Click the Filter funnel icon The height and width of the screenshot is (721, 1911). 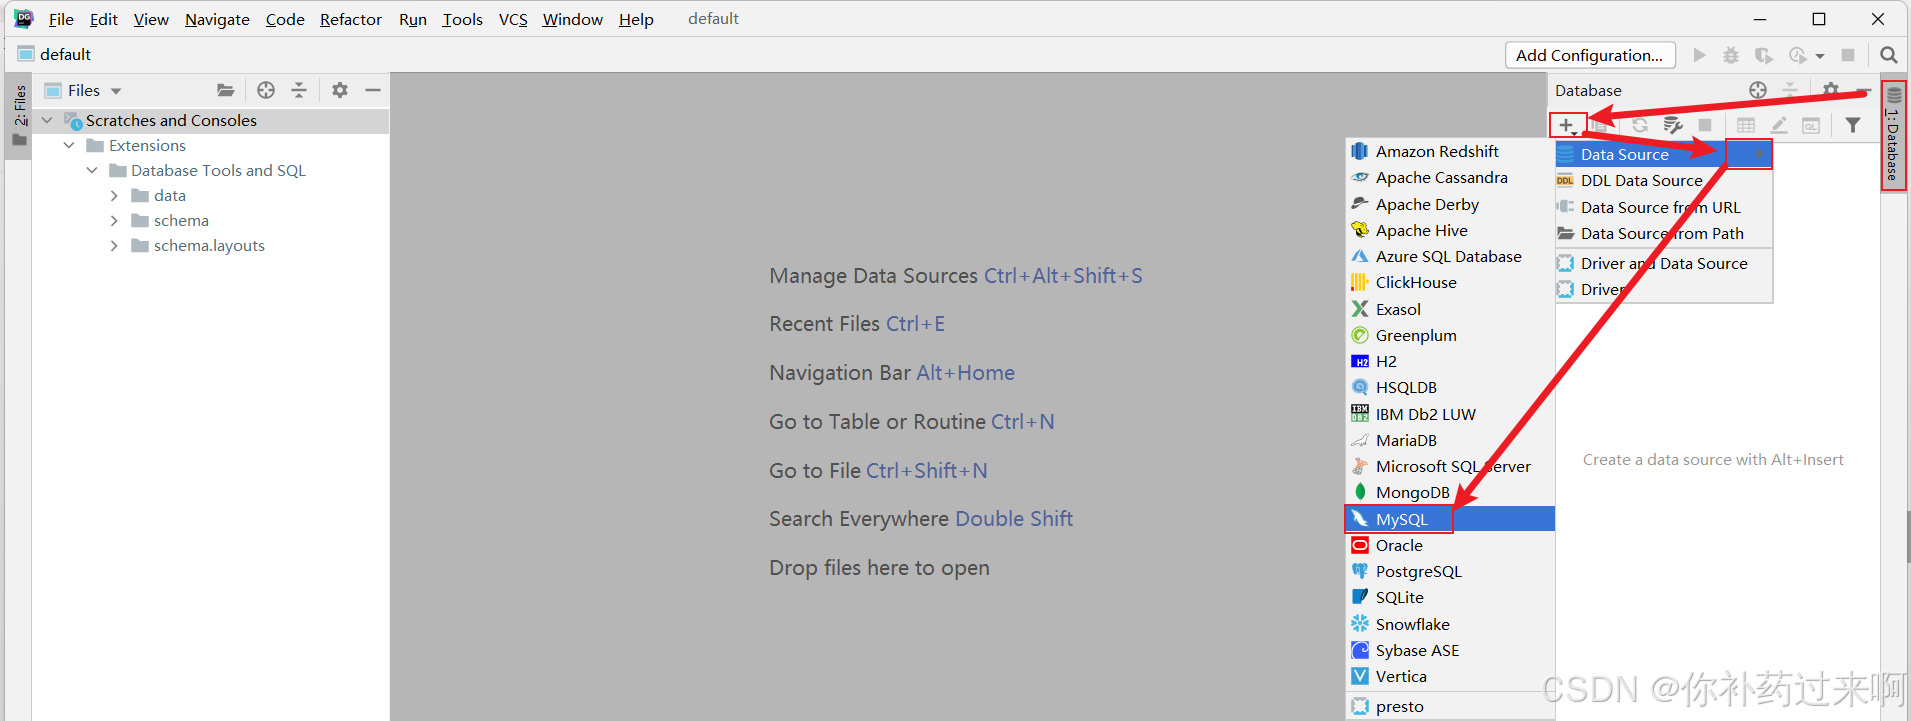(1853, 125)
